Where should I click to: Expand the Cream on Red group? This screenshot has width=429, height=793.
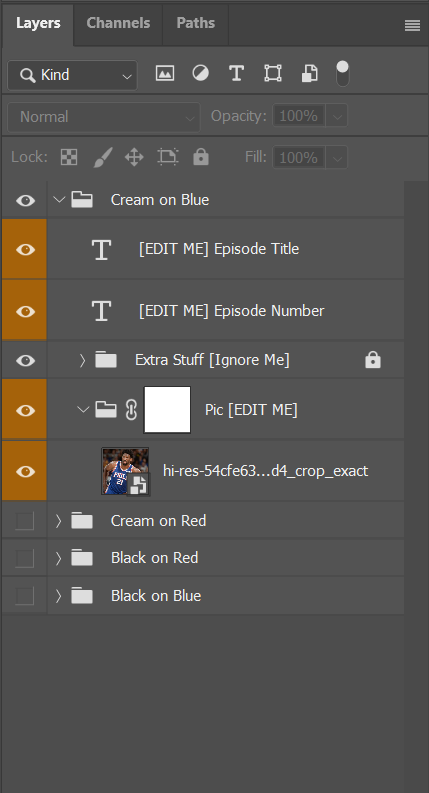[x=58, y=520]
